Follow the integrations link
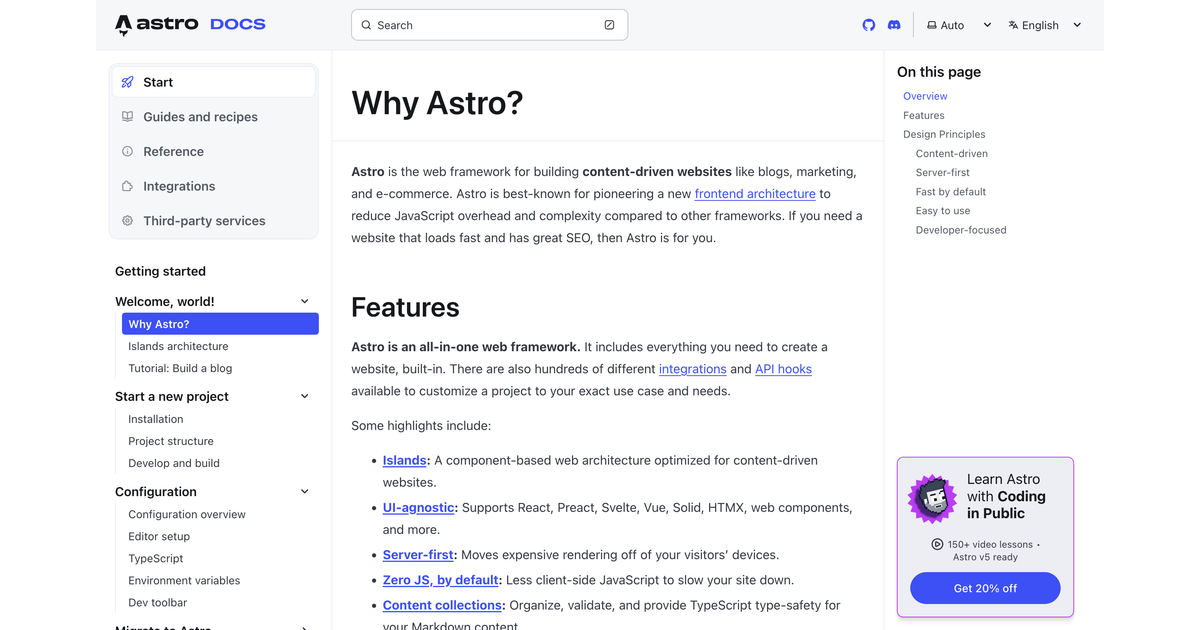This screenshot has width=1200, height=630. click(x=693, y=369)
